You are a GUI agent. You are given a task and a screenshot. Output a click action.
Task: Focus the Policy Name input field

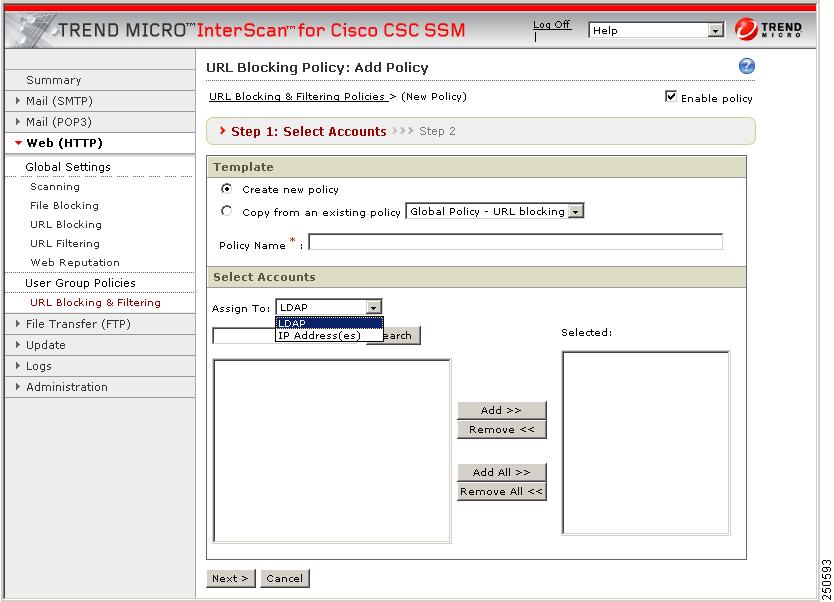(x=515, y=242)
